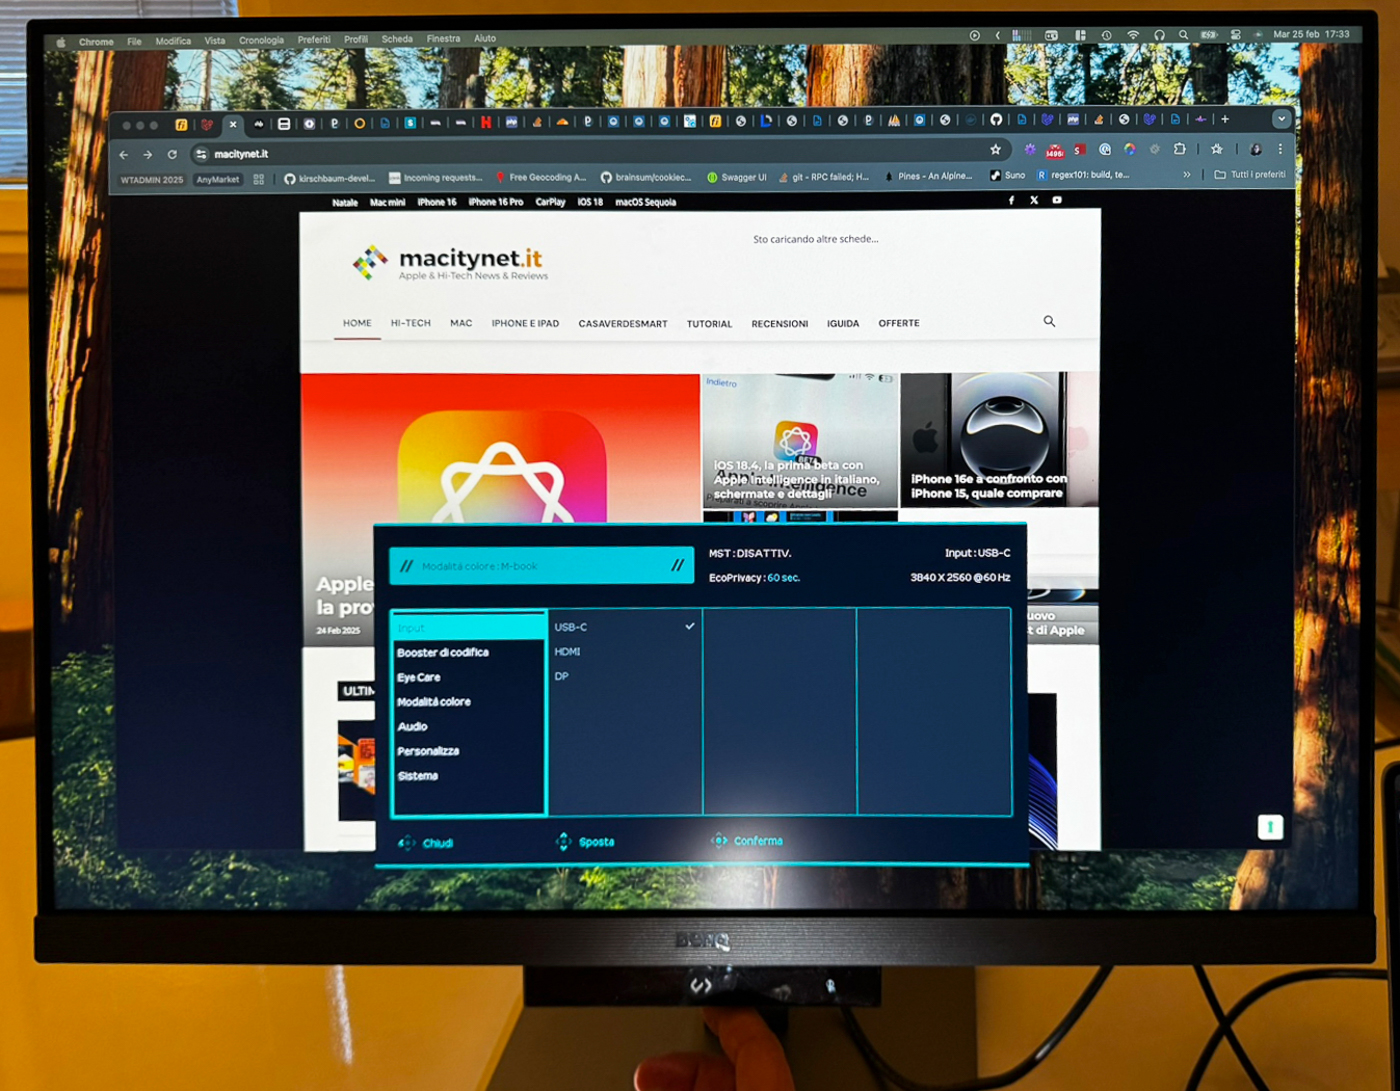The width and height of the screenshot is (1400, 1091).
Task: Open the Preferiti menu
Action: [x=314, y=40]
